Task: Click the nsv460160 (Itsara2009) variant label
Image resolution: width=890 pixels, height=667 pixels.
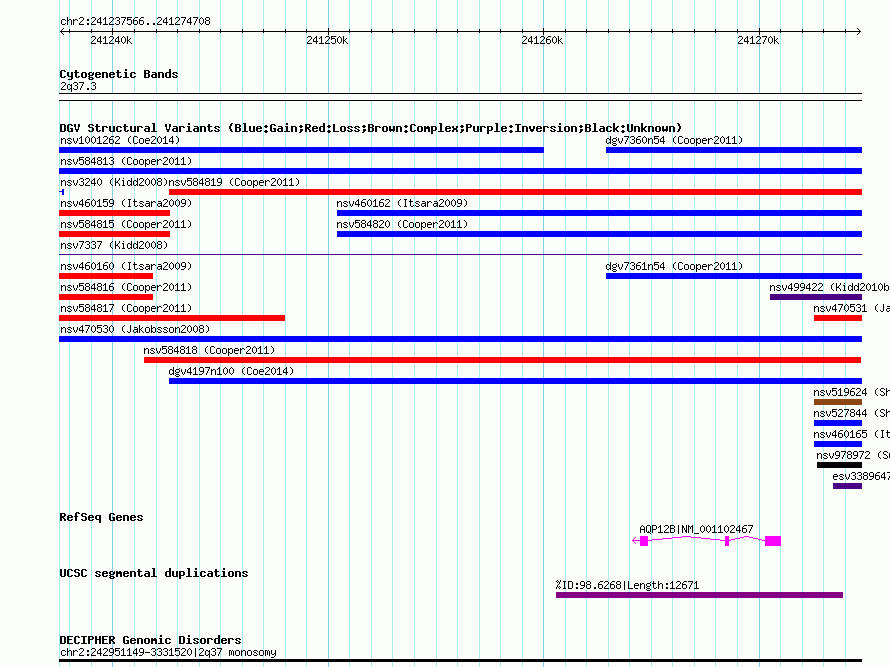Action: pyautogui.click(x=126, y=266)
